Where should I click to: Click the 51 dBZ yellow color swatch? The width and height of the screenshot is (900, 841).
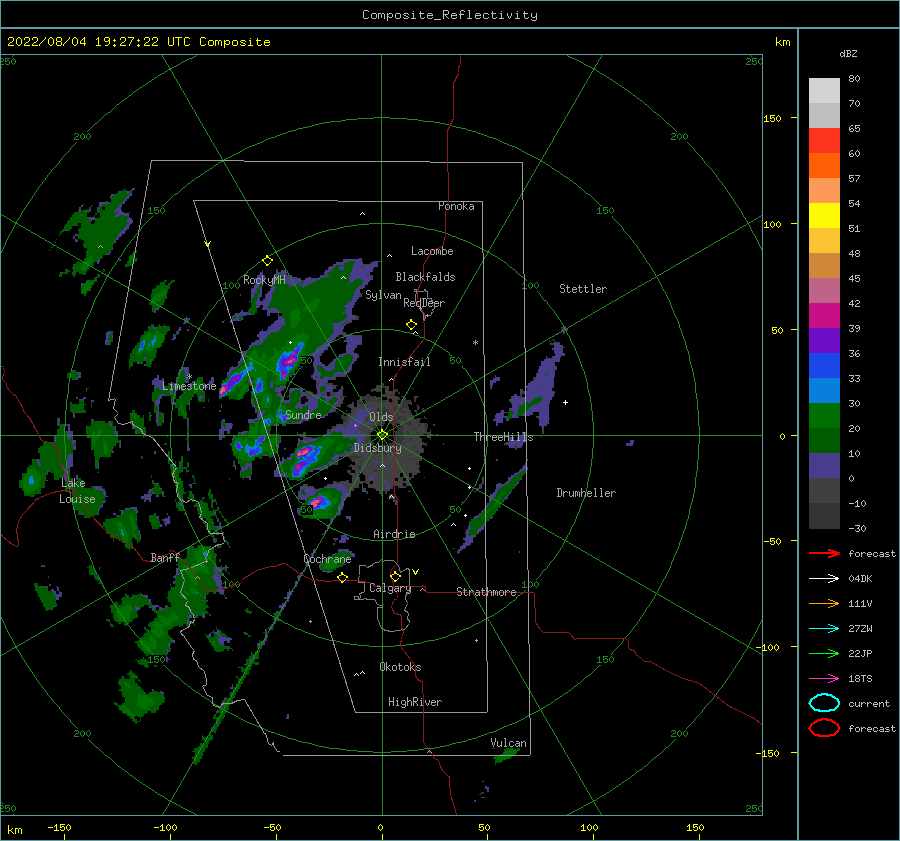[x=824, y=215]
